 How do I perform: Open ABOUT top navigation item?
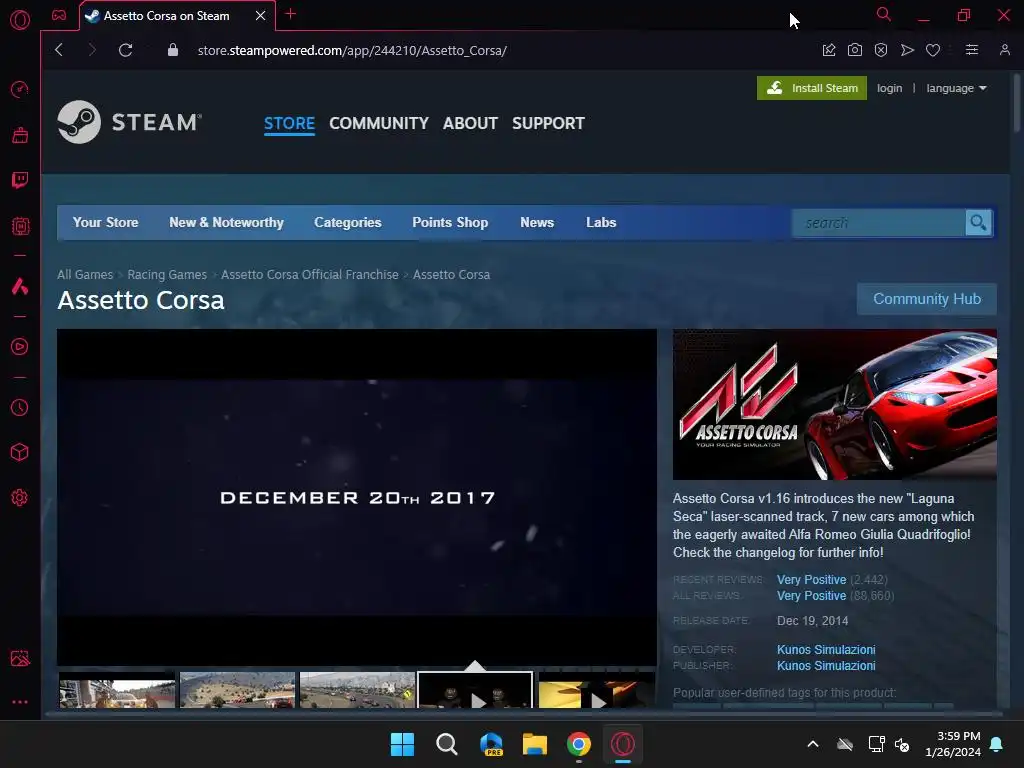[470, 123]
